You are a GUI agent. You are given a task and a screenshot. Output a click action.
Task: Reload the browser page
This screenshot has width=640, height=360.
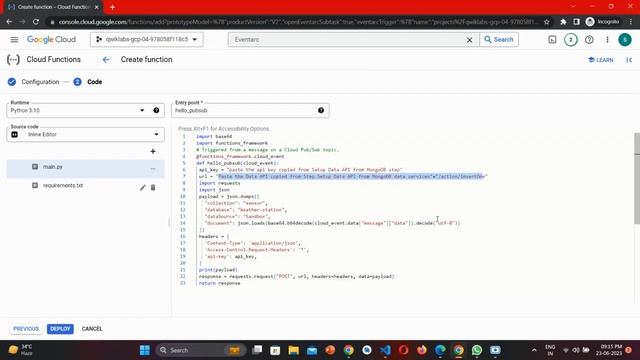(36, 22)
